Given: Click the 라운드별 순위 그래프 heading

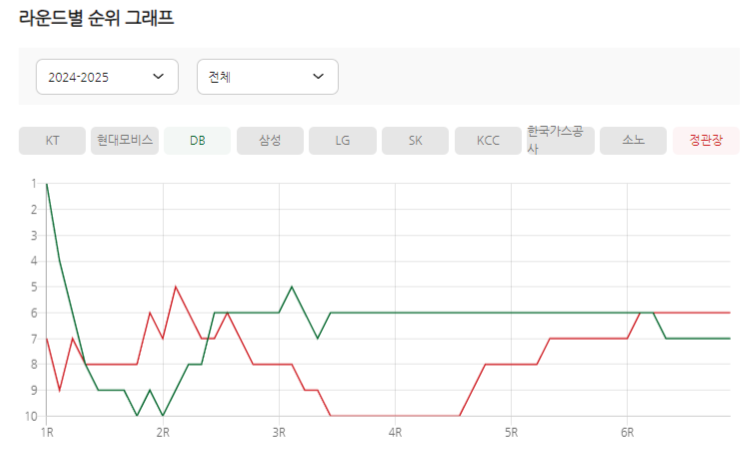Looking at the screenshot, I should coord(97,18).
